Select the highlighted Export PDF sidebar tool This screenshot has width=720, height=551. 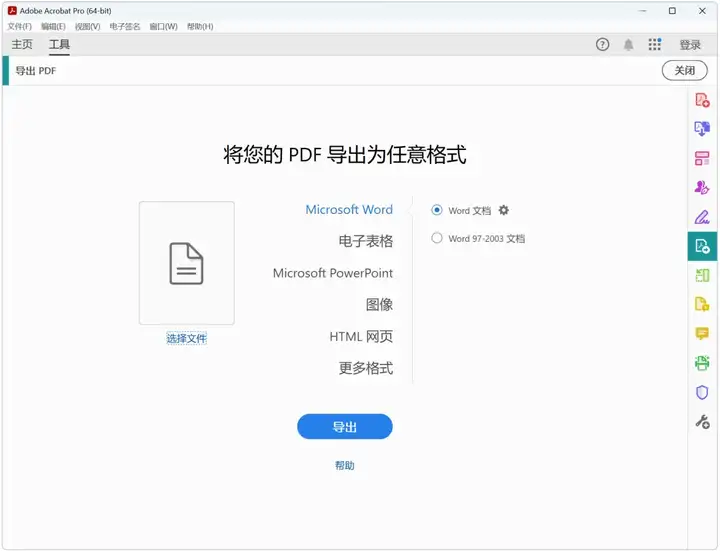point(702,246)
